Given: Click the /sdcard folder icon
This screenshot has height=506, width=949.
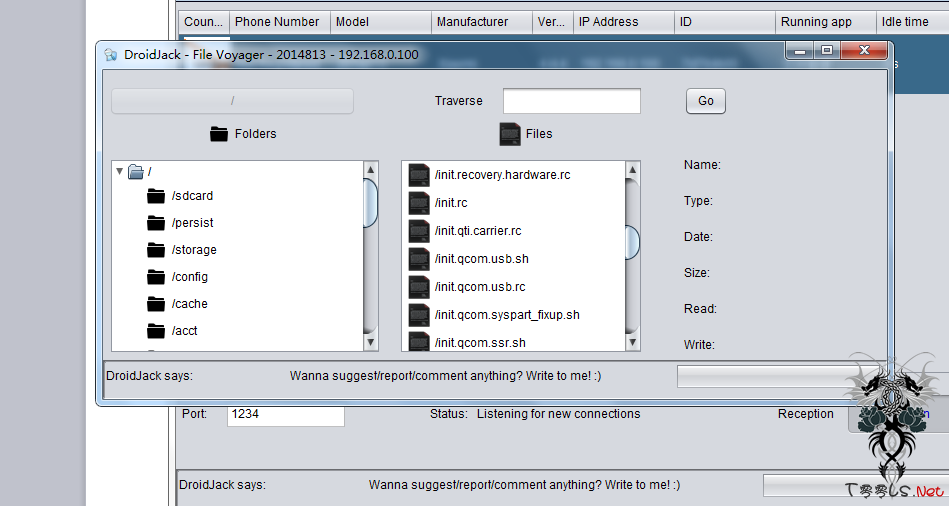Looking at the screenshot, I should pyautogui.click(x=156, y=196).
